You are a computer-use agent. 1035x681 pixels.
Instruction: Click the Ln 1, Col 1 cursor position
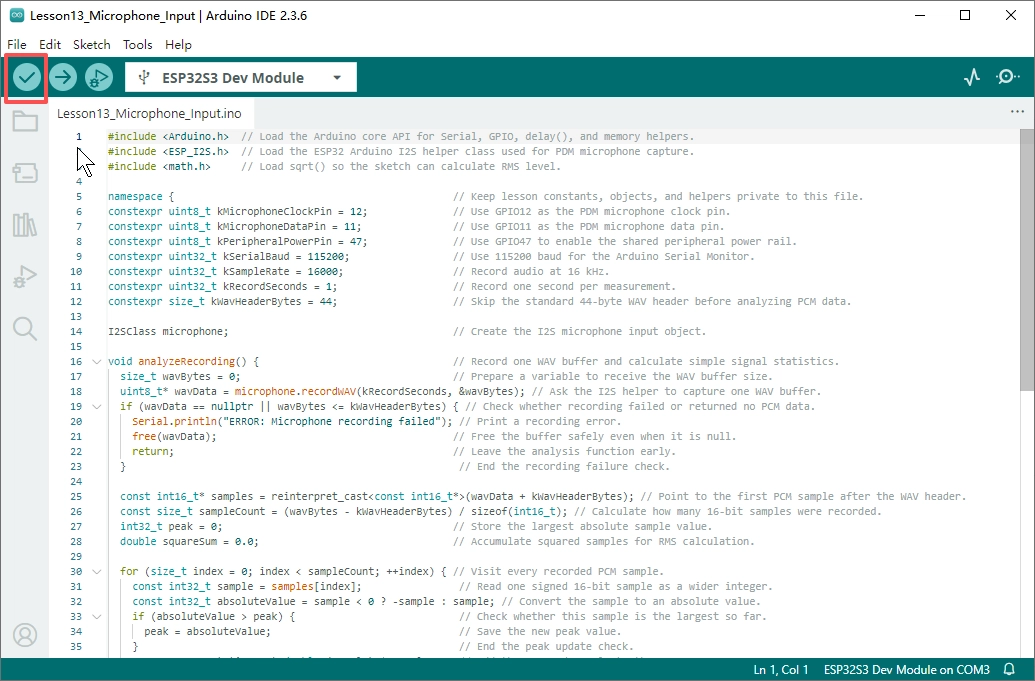[781, 669]
